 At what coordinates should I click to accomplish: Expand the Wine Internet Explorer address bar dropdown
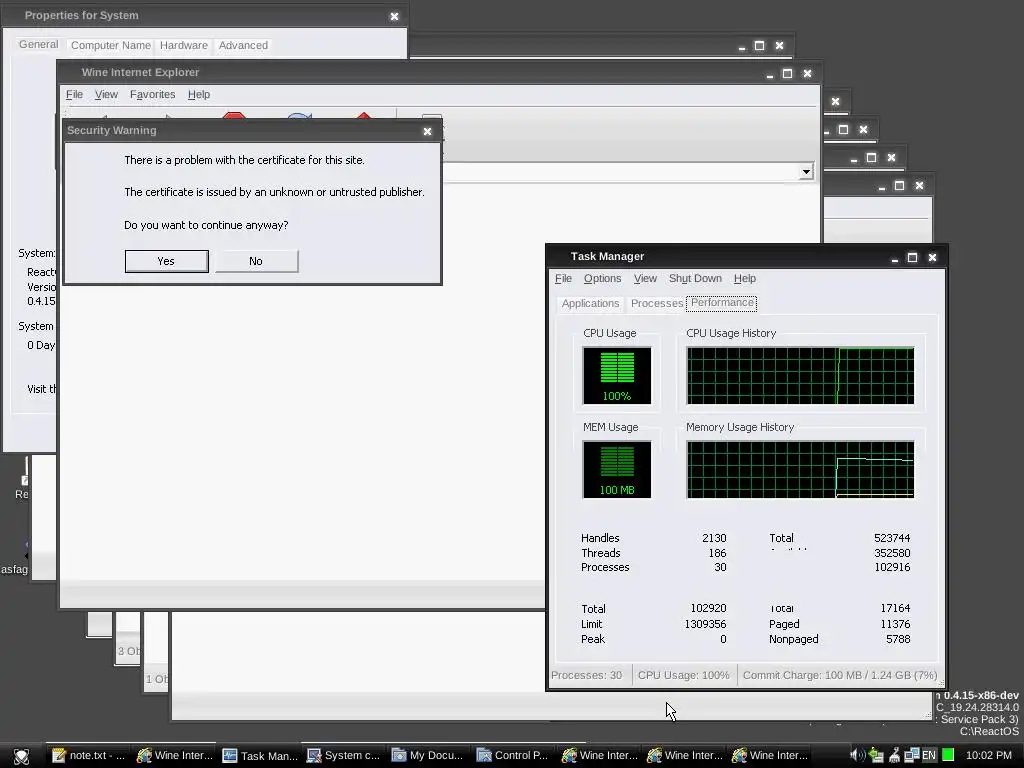point(806,172)
